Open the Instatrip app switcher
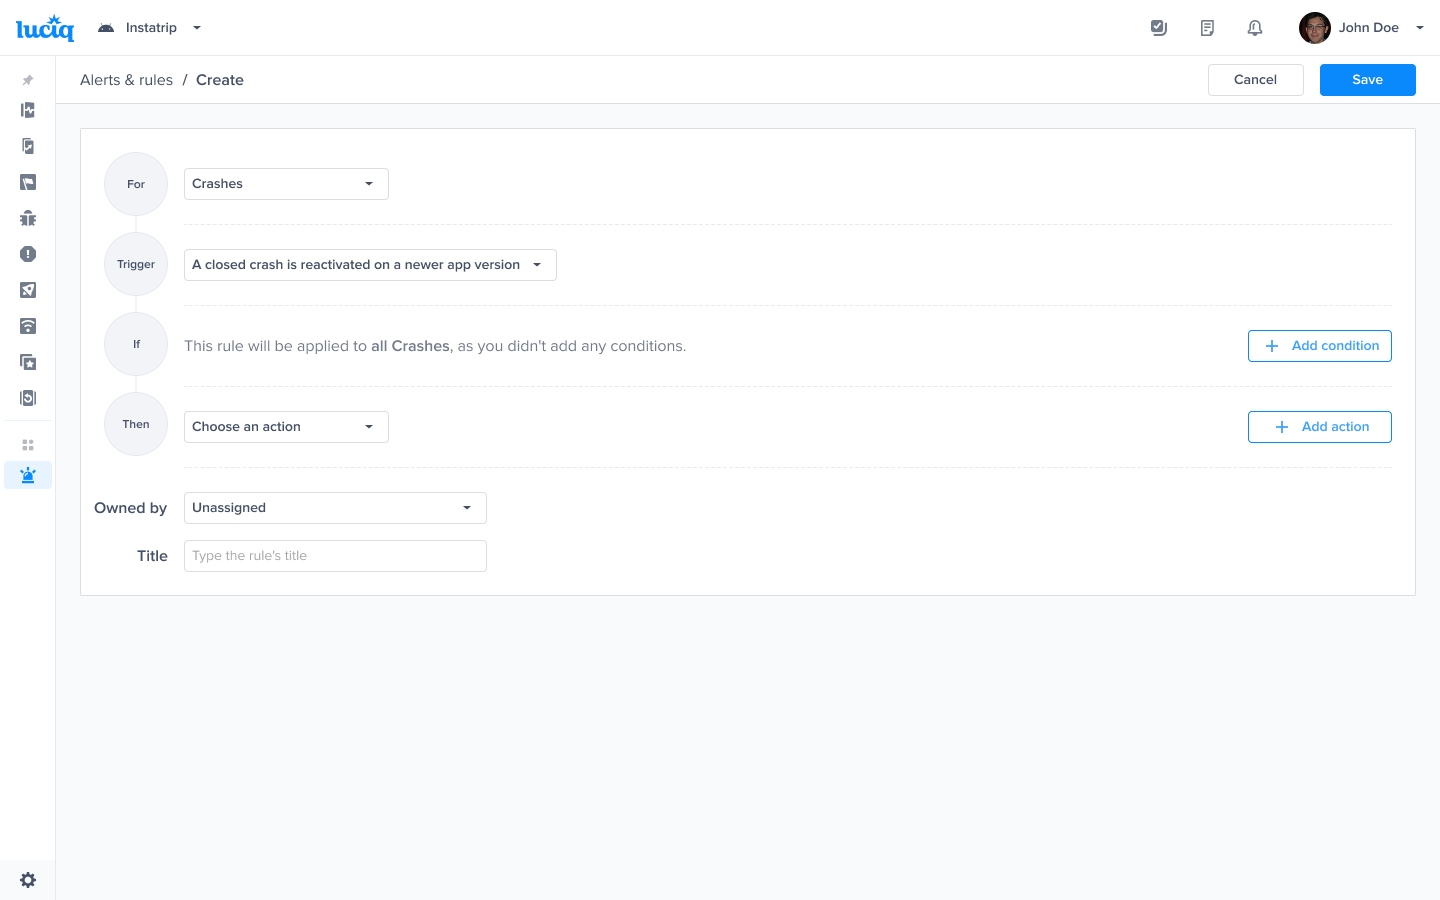Screen dimensions: 1440x900 pos(150,28)
